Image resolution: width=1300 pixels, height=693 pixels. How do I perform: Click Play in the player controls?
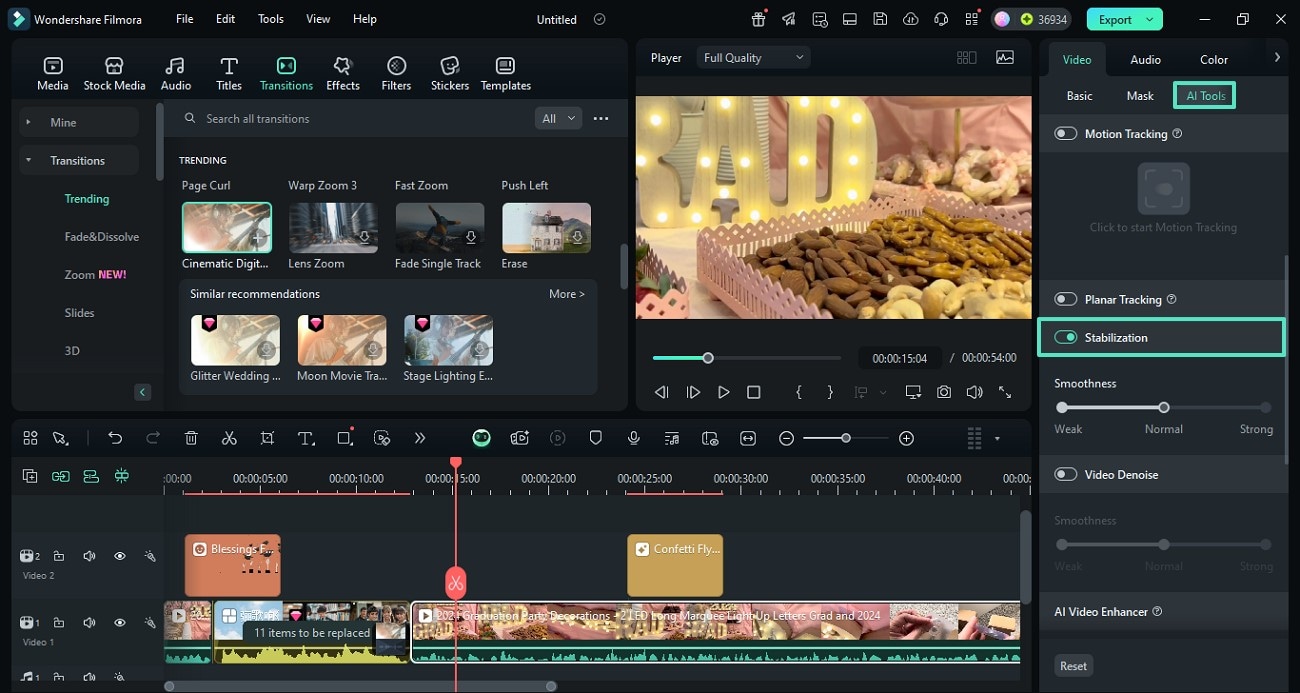(x=724, y=392)
